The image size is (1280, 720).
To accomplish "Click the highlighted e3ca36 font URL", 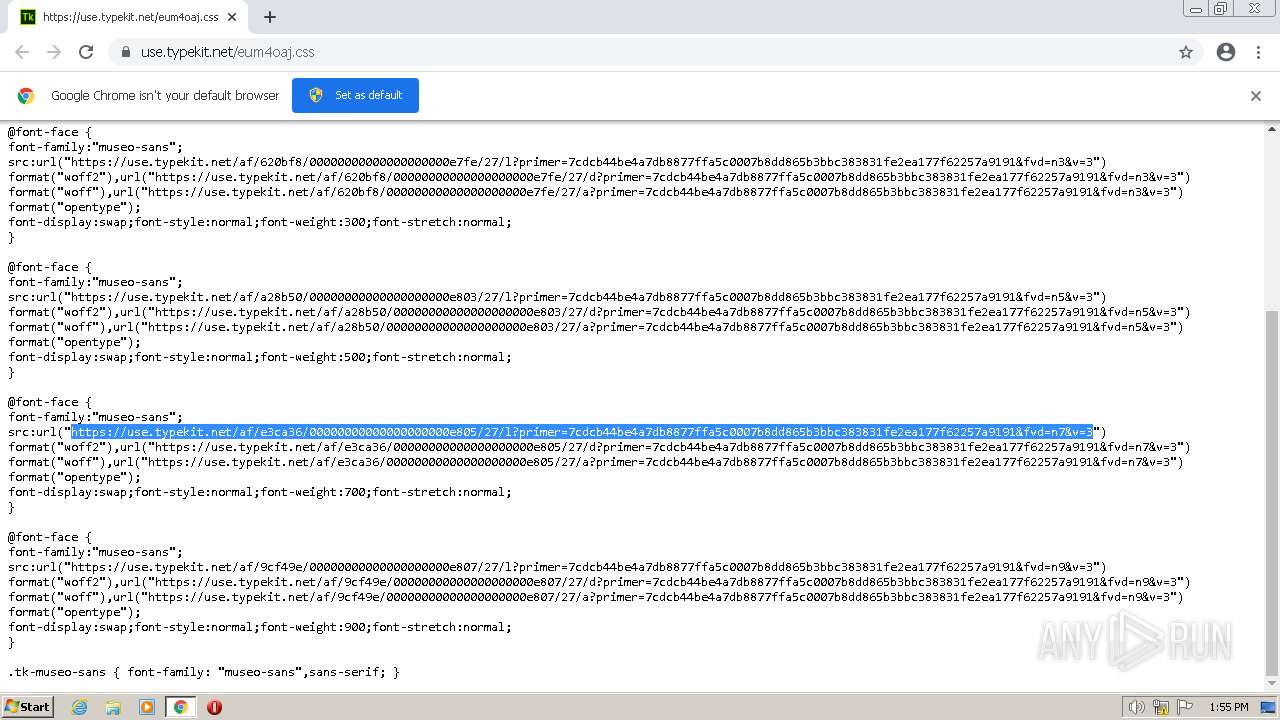I will pyautogui.click(x=582, y=432).
